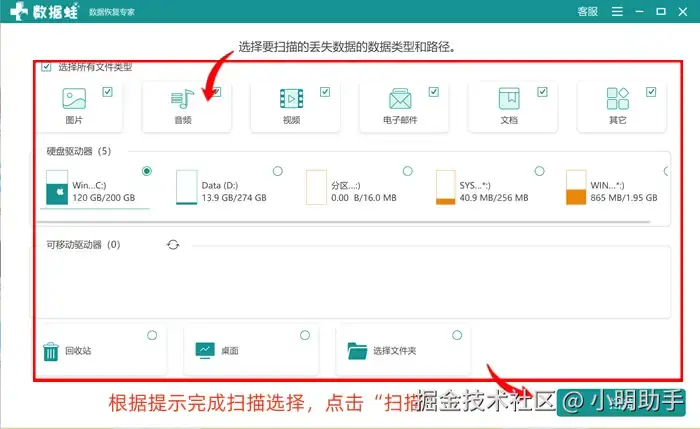Click the 865 MB/1.95 GB drive size text
The width and height of the screenshot is (700, 429).
point(624,198)
